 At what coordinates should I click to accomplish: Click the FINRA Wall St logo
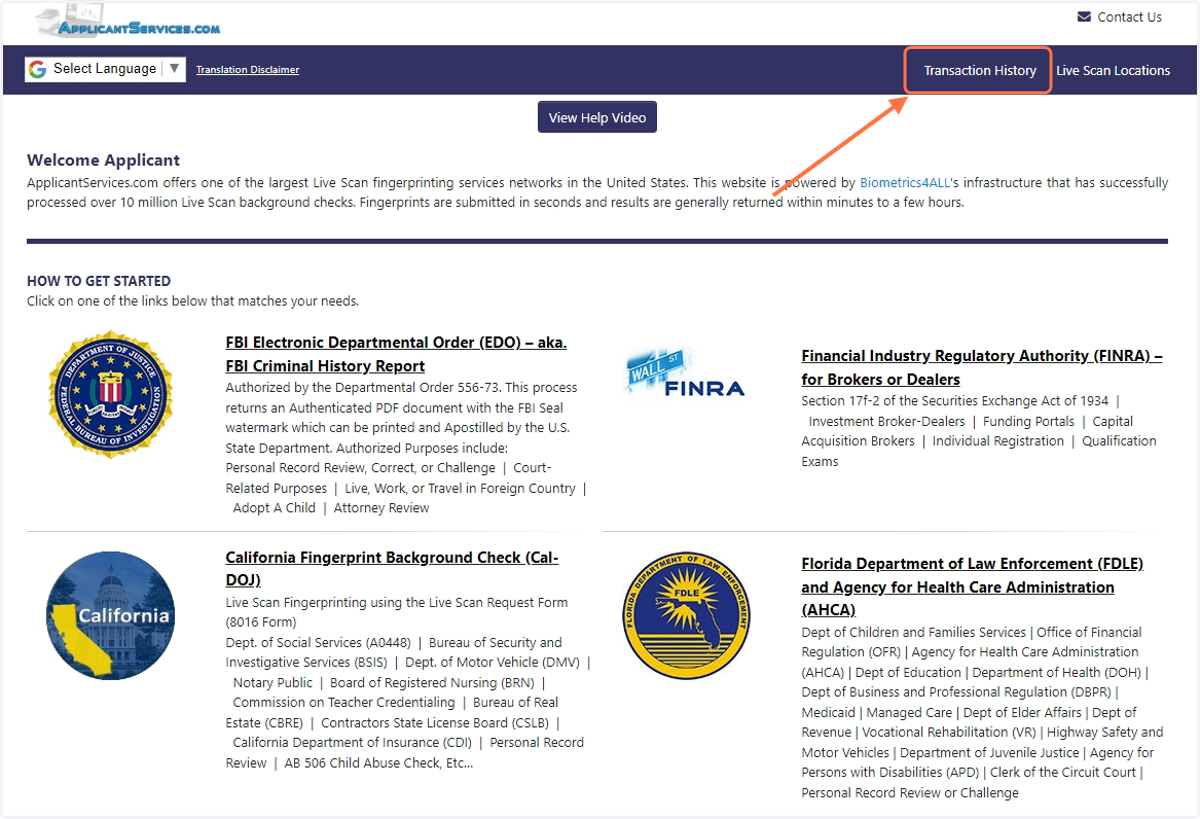point(685,373)
